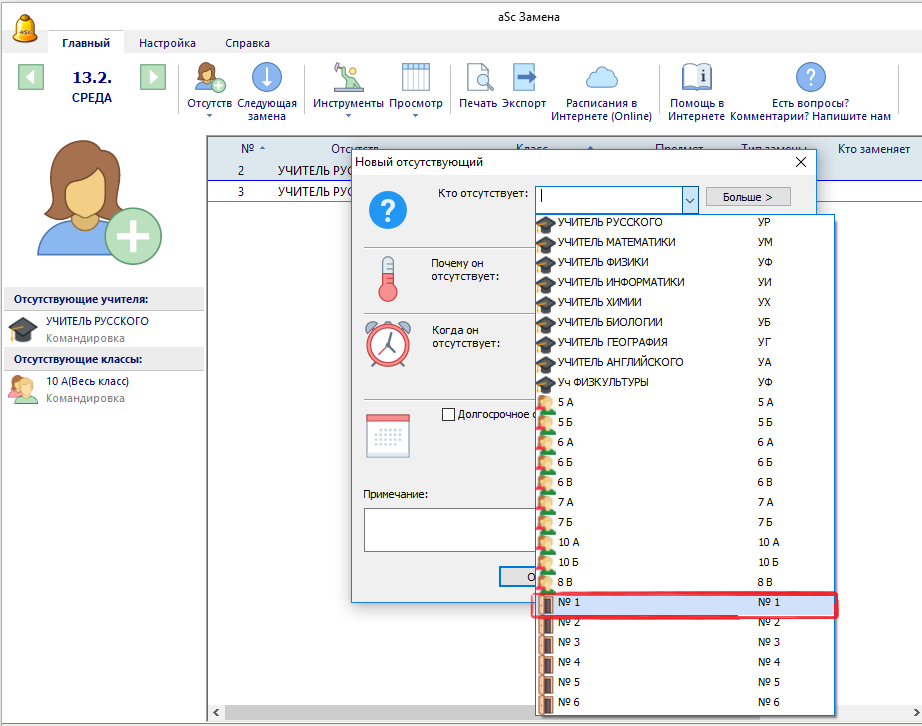Click Следующая замена icon
This screenshot has width=922, height=726.
(x=267, y=78)
